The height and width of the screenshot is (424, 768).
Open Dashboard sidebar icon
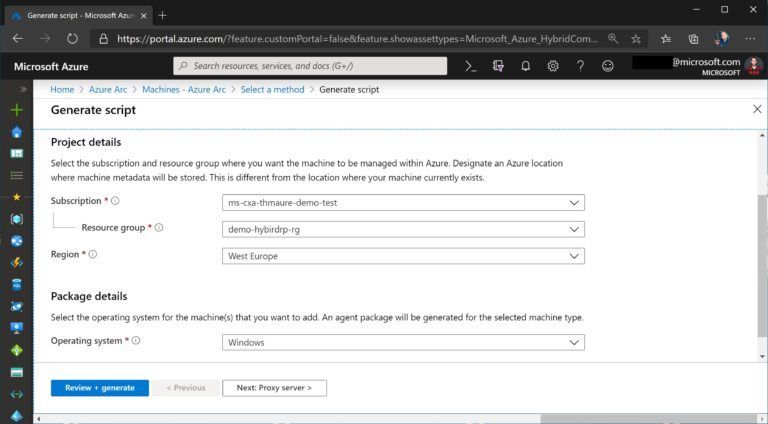click(17, 154)
